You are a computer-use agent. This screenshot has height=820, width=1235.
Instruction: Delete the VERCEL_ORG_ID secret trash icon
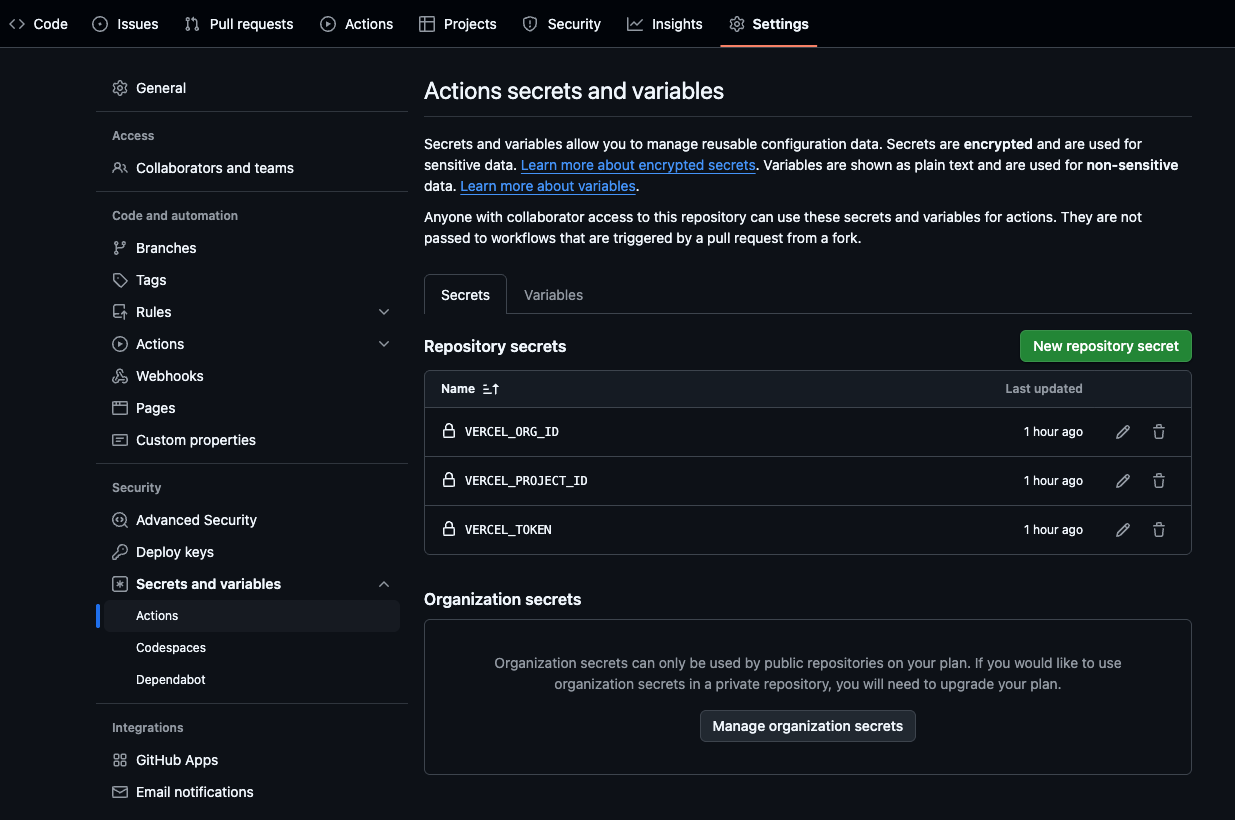[x=1159, y=432]
